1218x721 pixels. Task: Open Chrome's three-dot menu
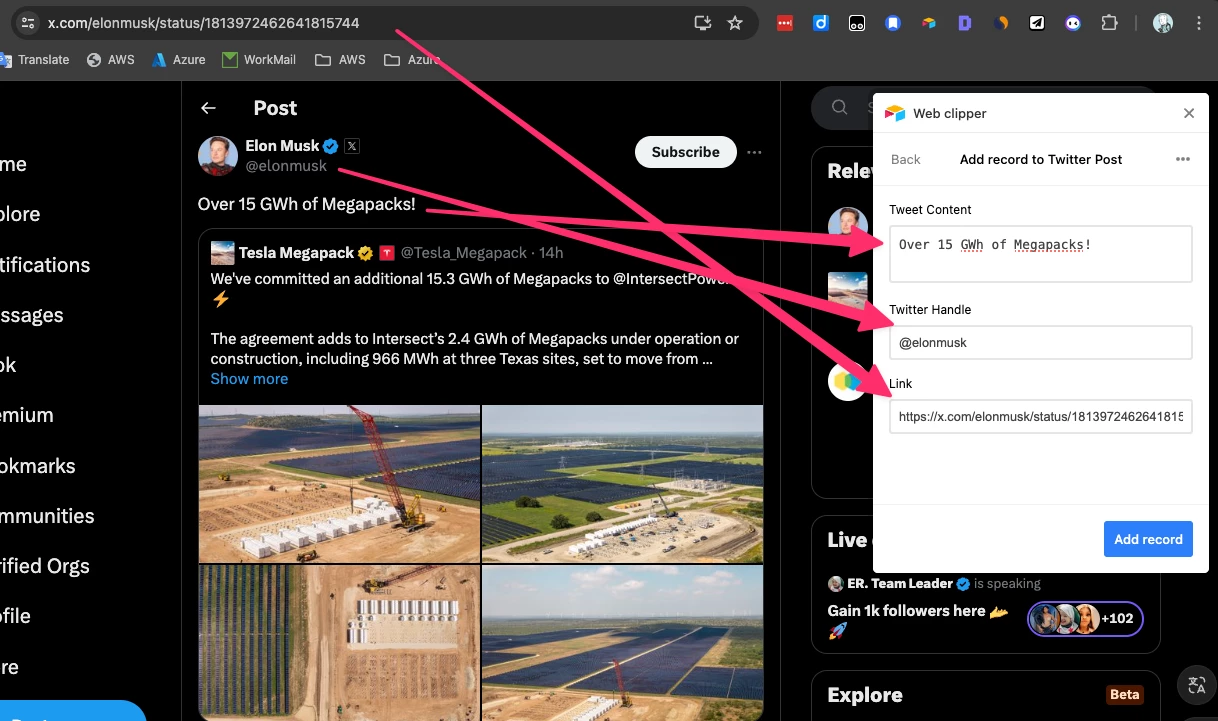1198,23
